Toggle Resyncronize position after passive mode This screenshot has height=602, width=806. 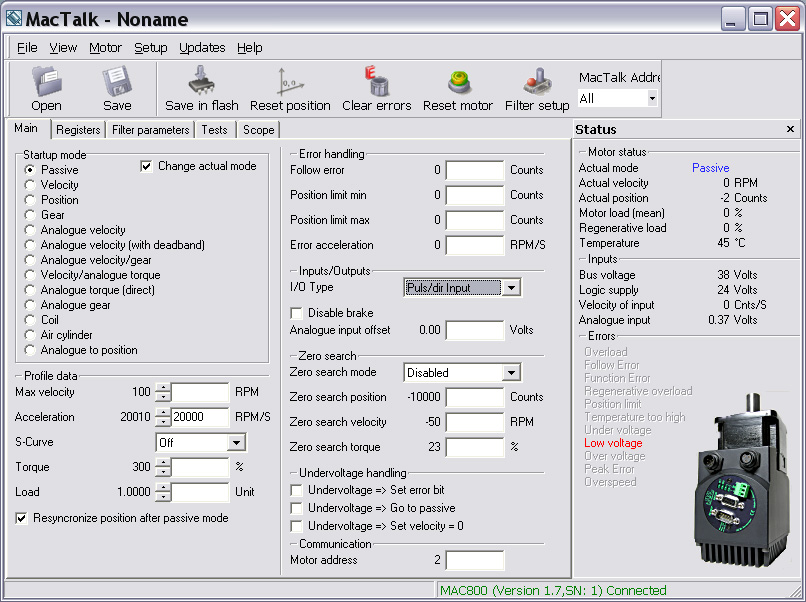click(x=21, y=518)
